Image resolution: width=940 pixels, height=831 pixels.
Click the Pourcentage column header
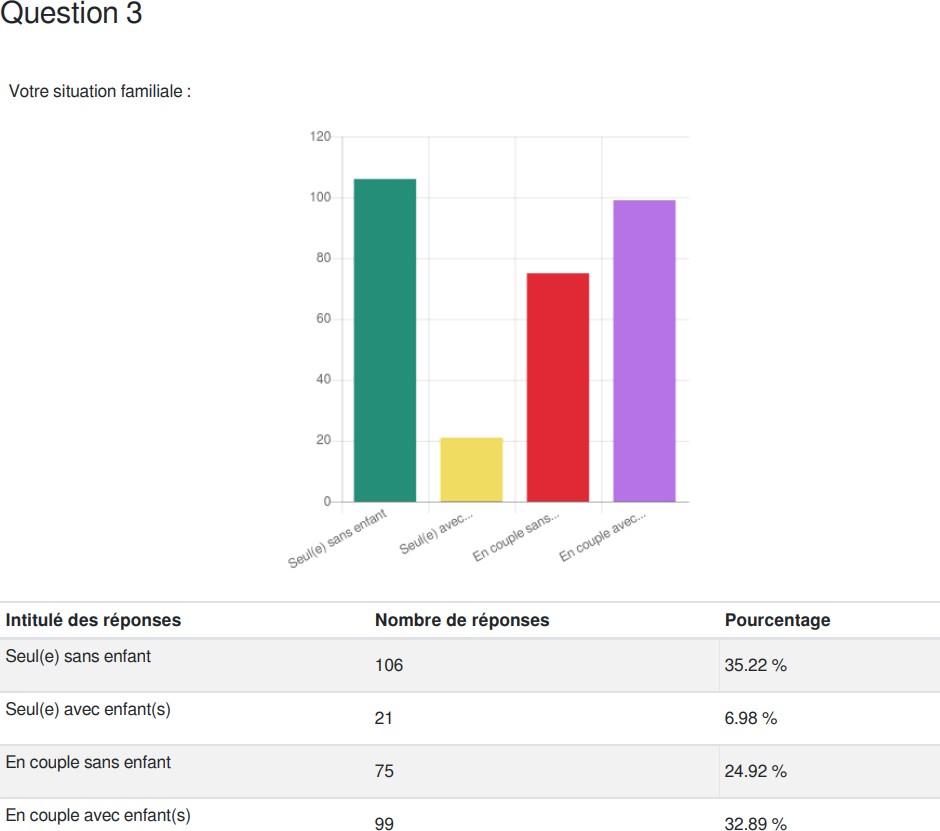coord(777,620)
